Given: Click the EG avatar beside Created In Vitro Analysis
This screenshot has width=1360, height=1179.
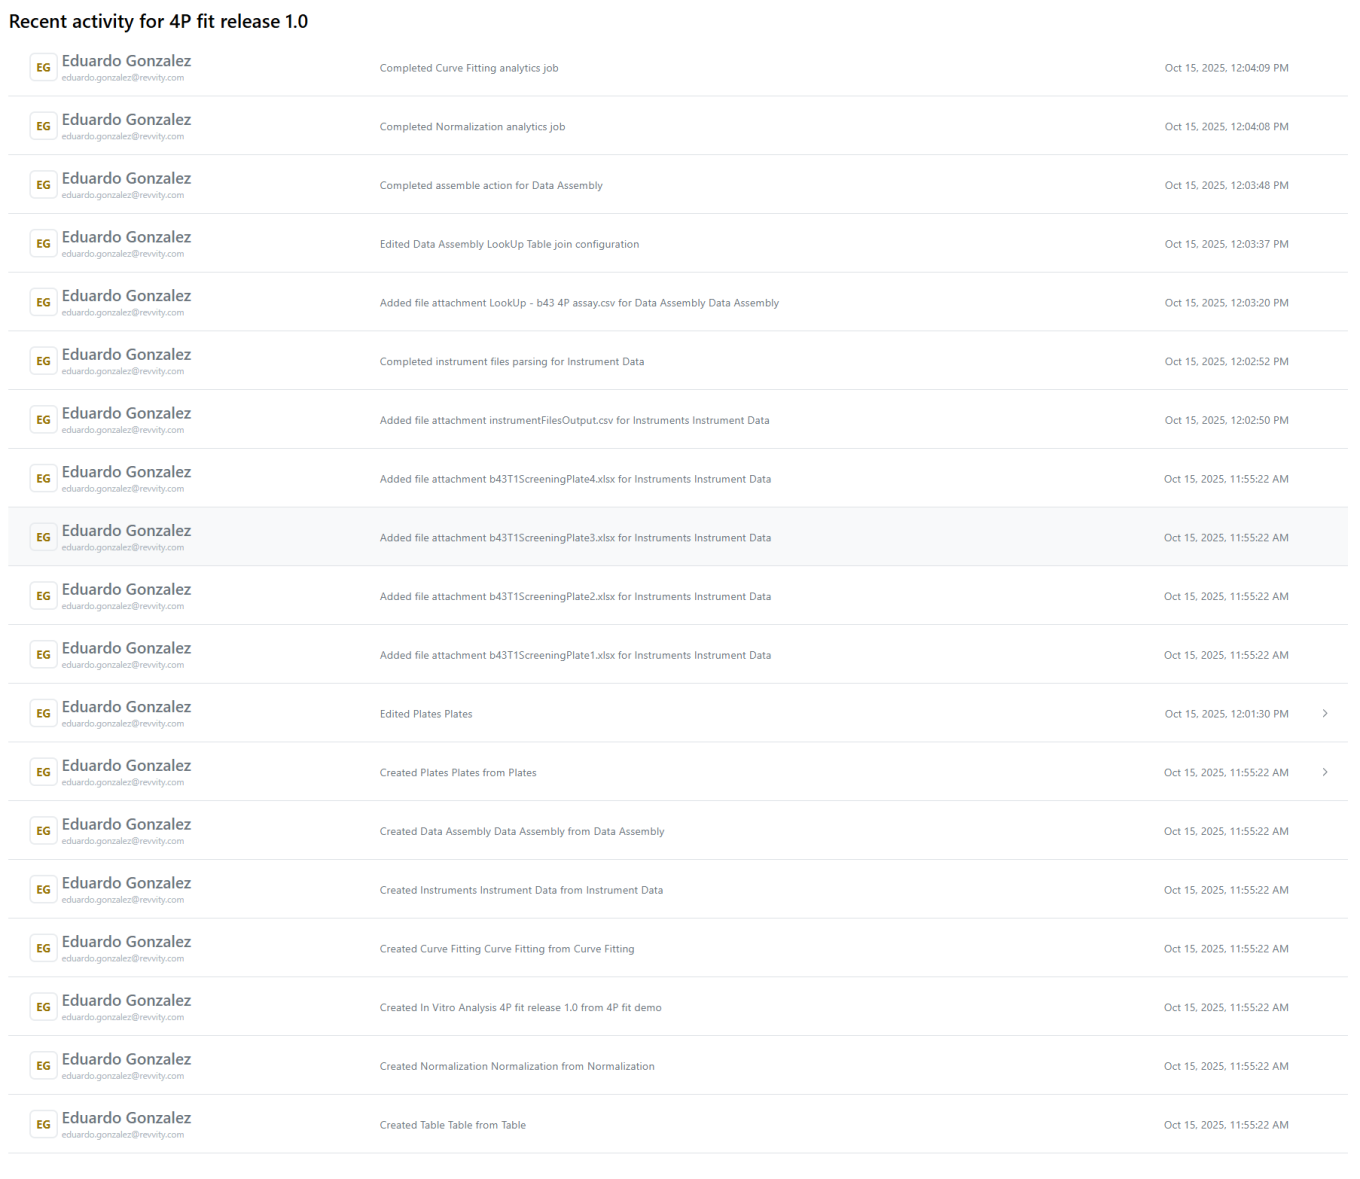Looking at the screenshot, I should (43, 1008).
